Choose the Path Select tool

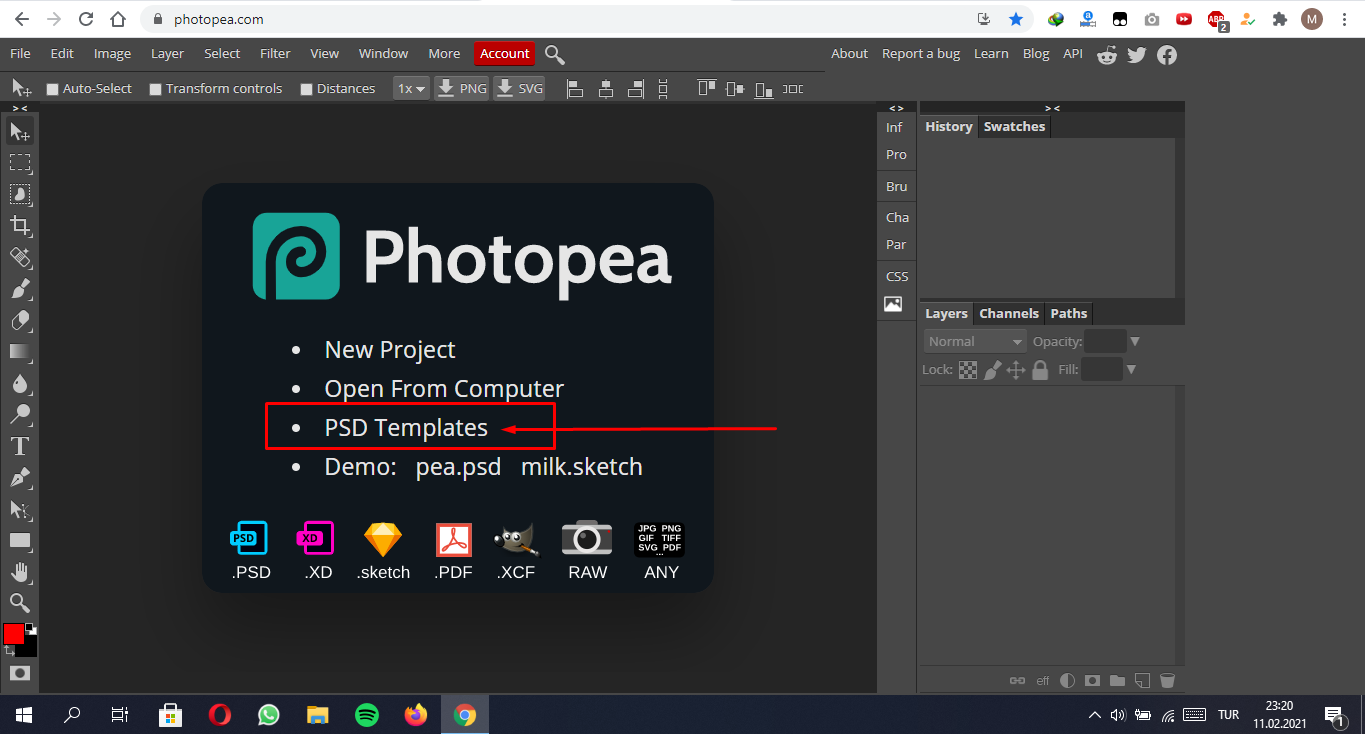click(20, 509)
